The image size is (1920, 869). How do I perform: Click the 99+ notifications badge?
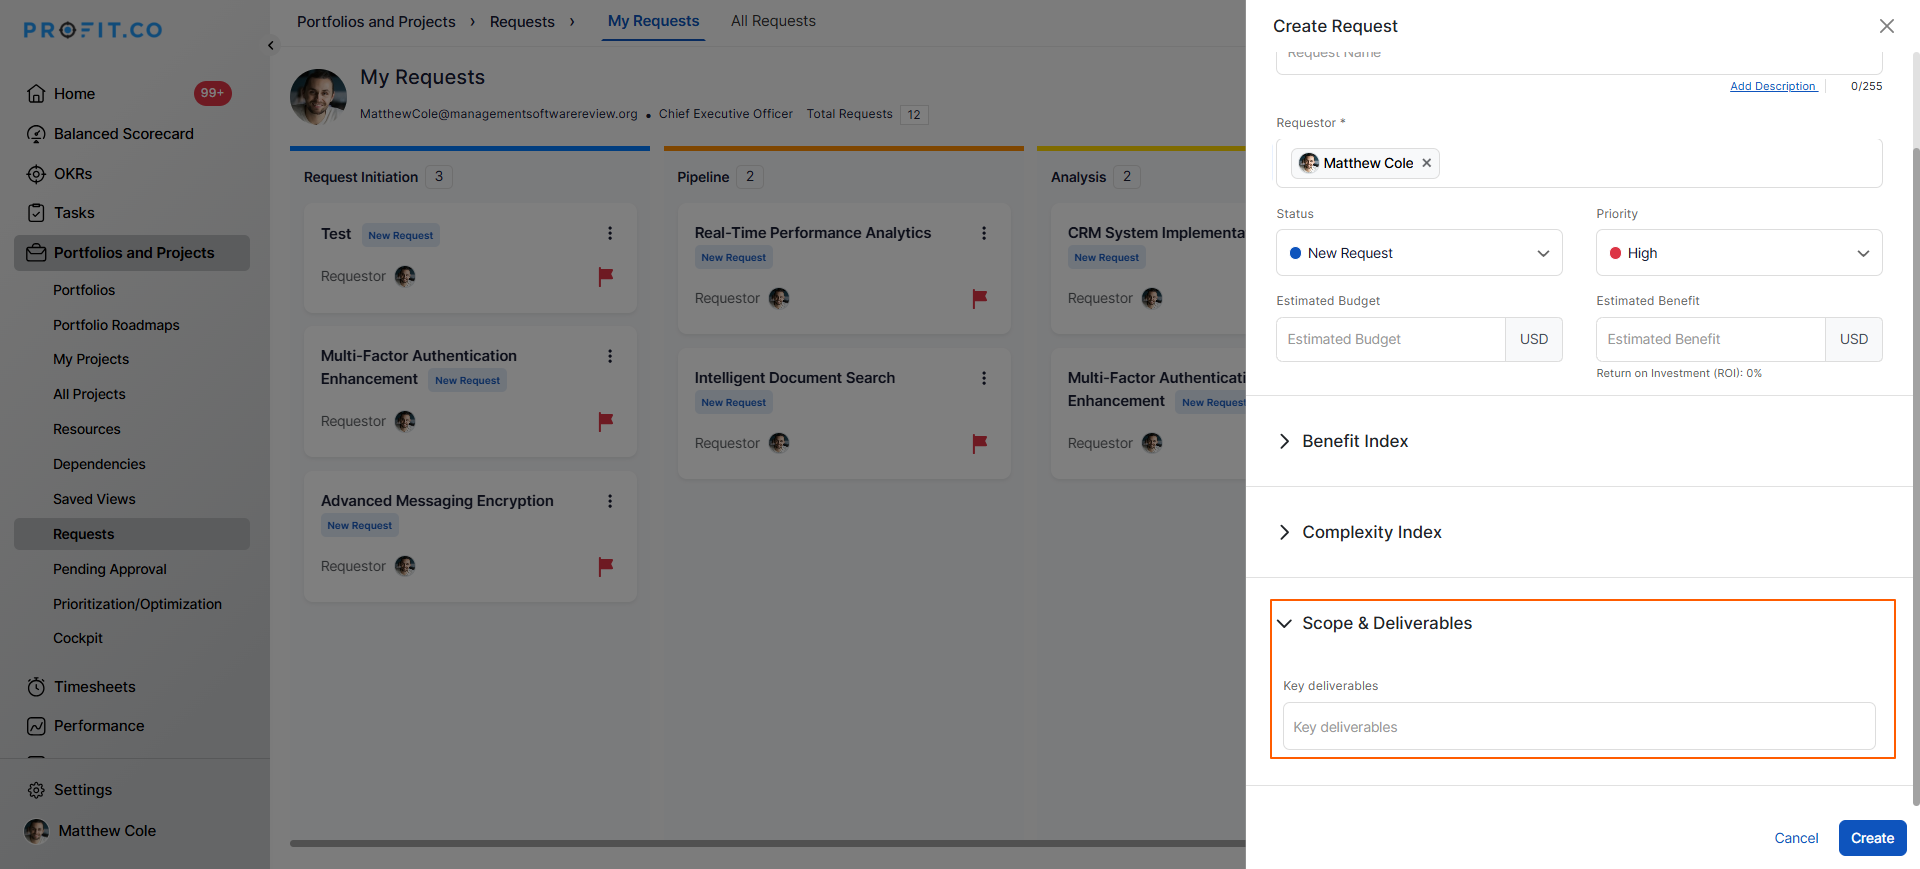point(213,93)
